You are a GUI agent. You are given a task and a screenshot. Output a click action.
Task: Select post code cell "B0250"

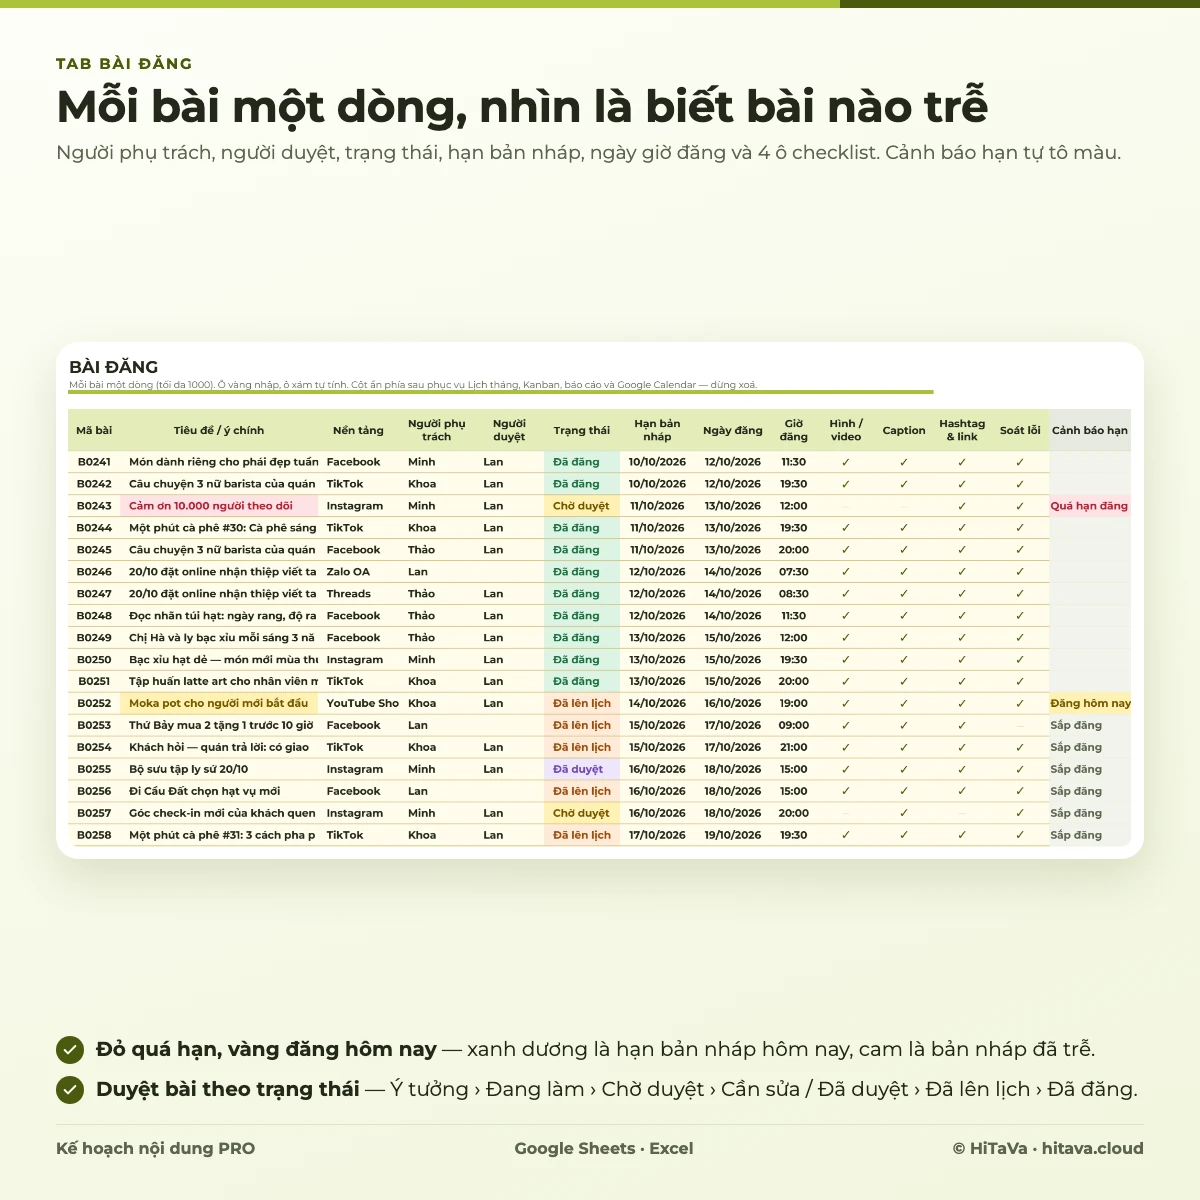tap(94, 660)
